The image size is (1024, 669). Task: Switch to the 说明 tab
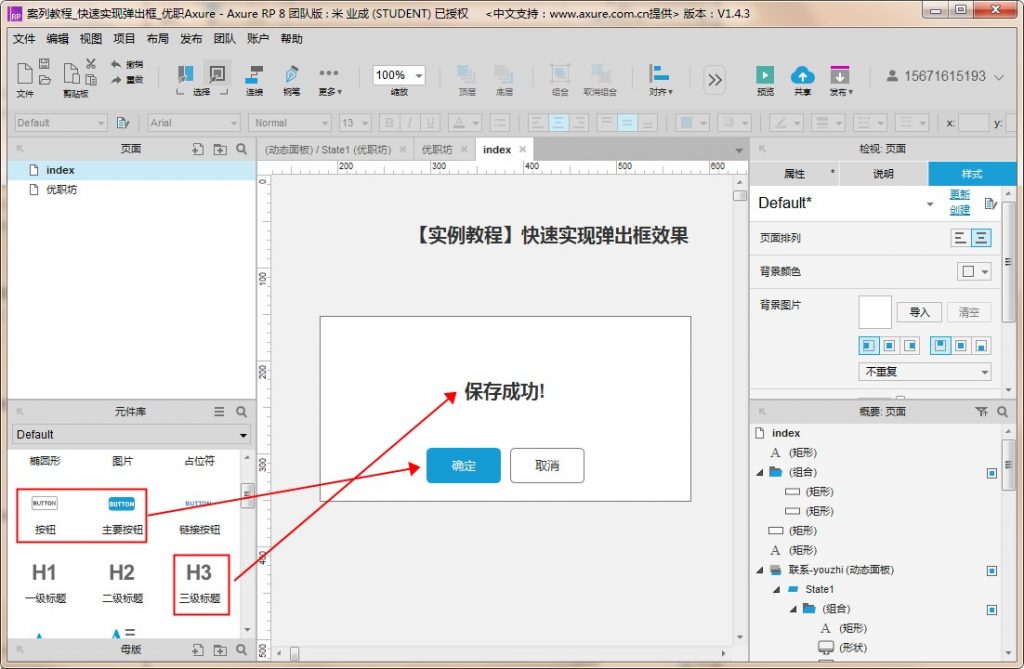point(883,174)
